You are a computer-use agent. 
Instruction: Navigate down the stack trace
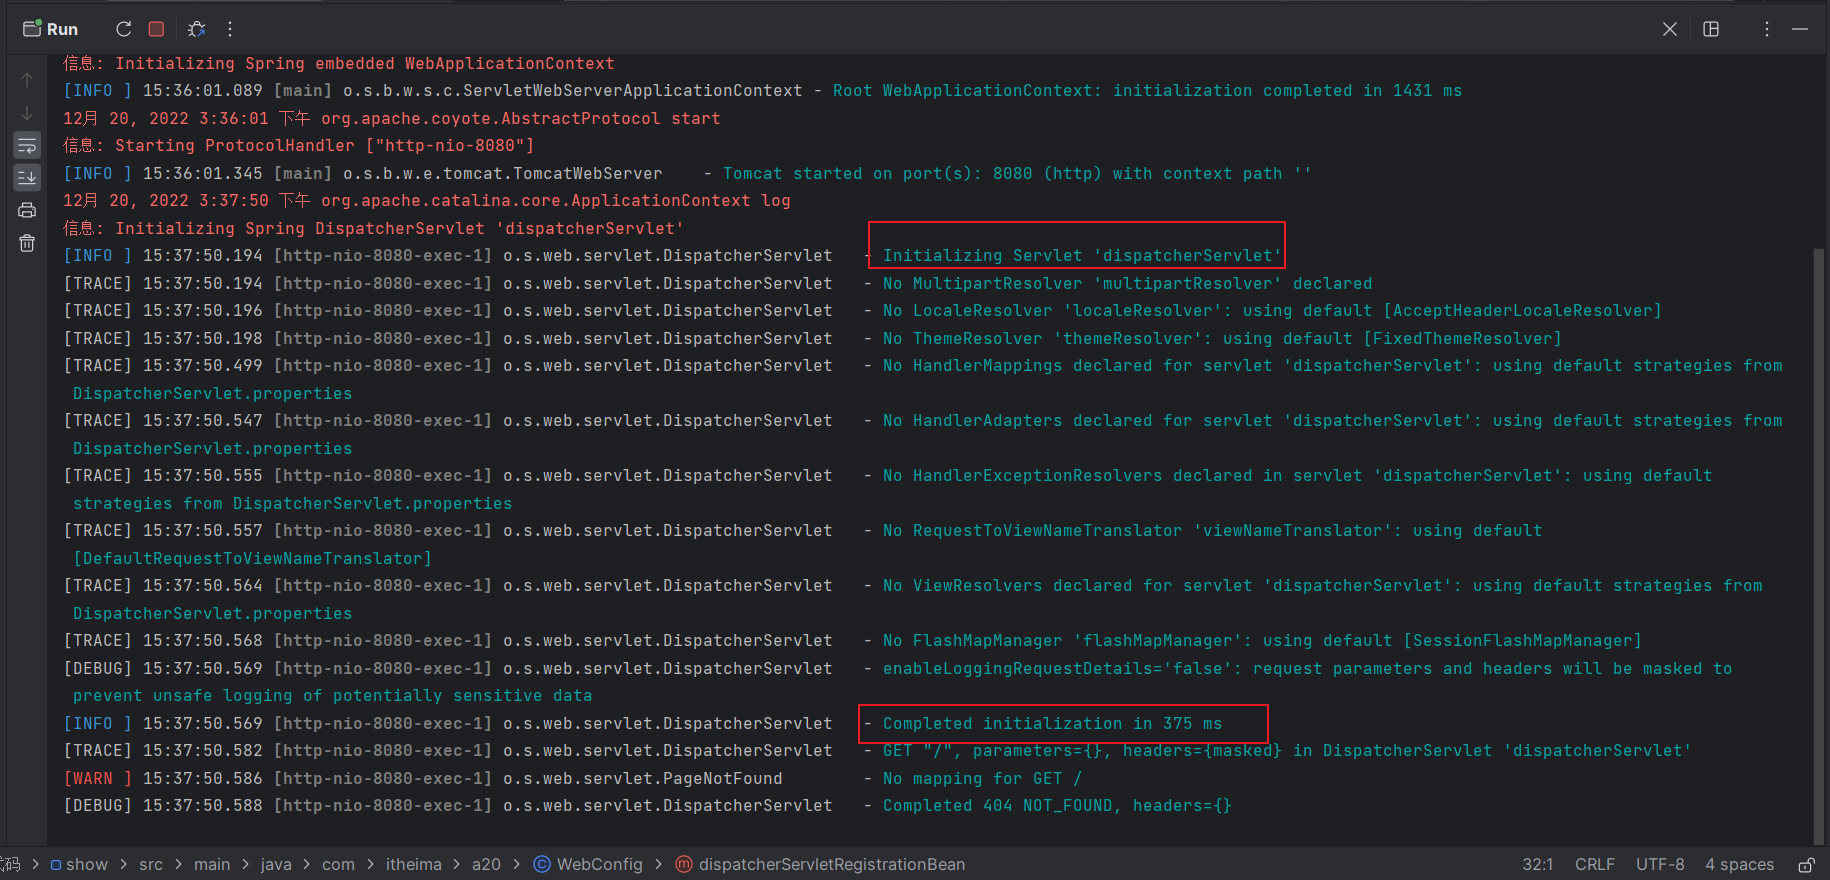[x=27, y=113]
